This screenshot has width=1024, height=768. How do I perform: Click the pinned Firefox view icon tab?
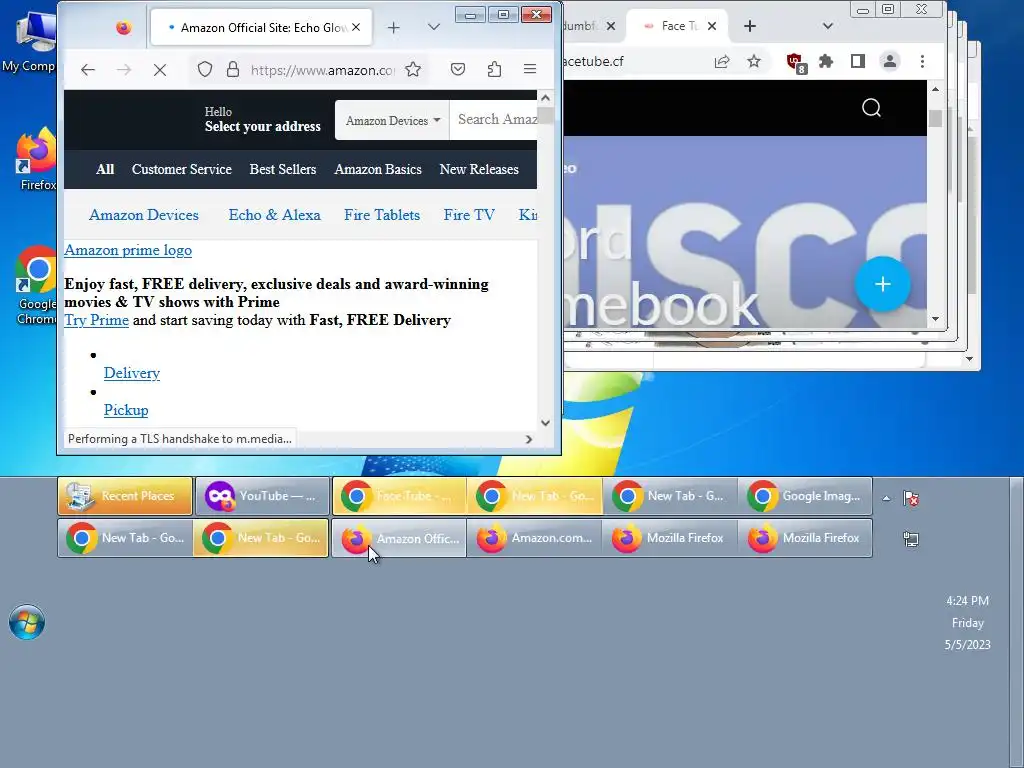click(123, 27)
